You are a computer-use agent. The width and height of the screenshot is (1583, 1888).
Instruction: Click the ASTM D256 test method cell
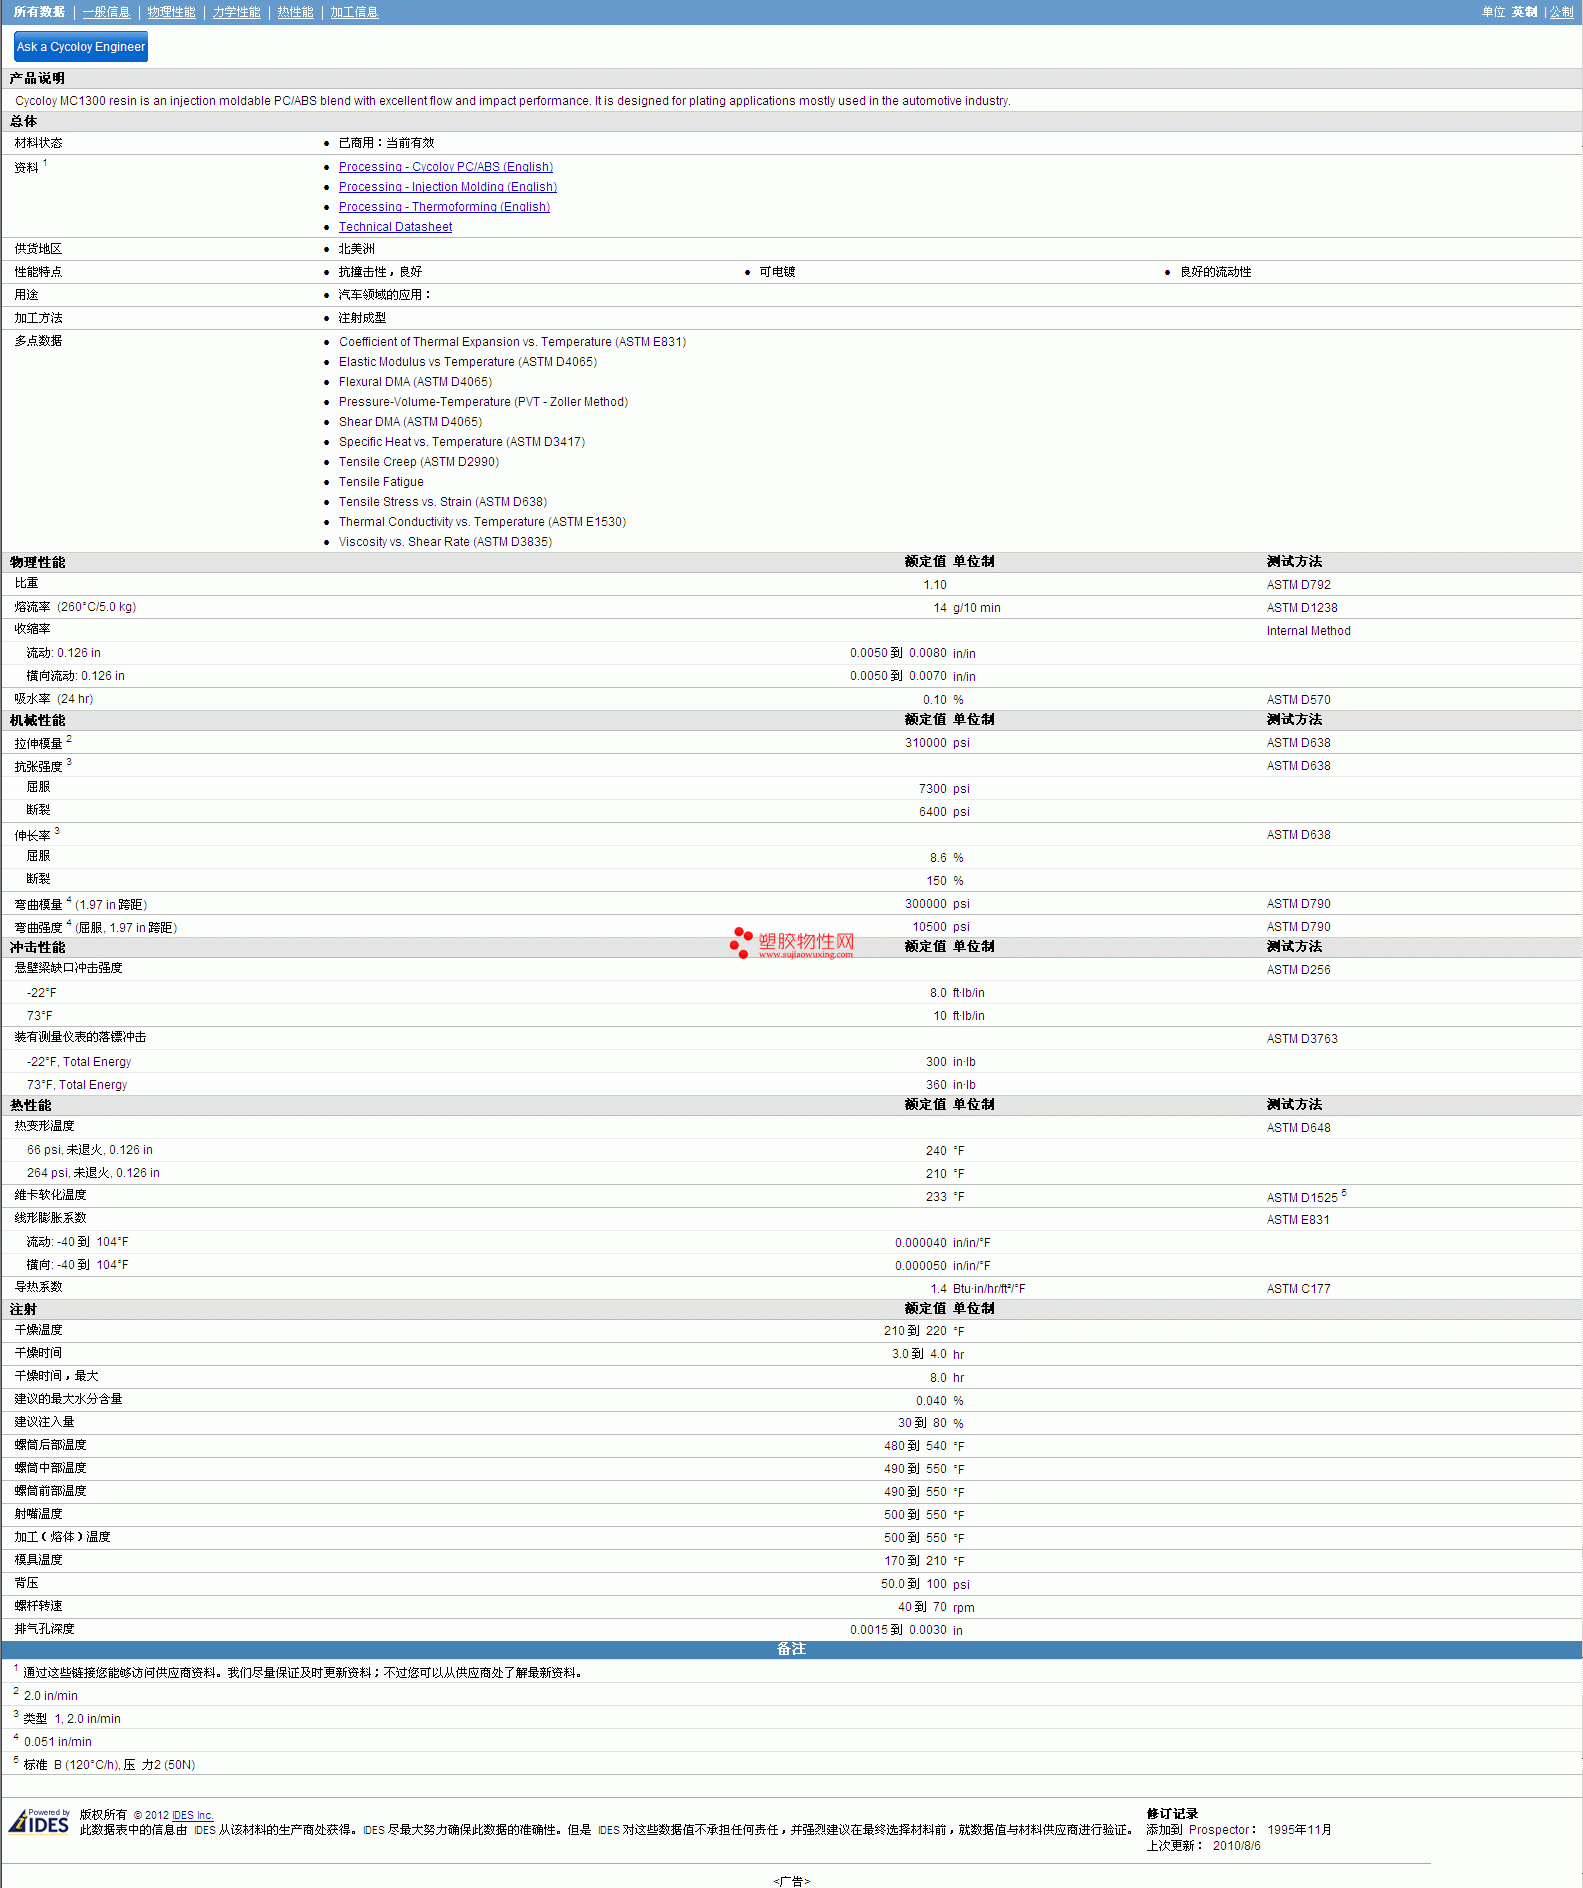click(x=1298, y=970)
